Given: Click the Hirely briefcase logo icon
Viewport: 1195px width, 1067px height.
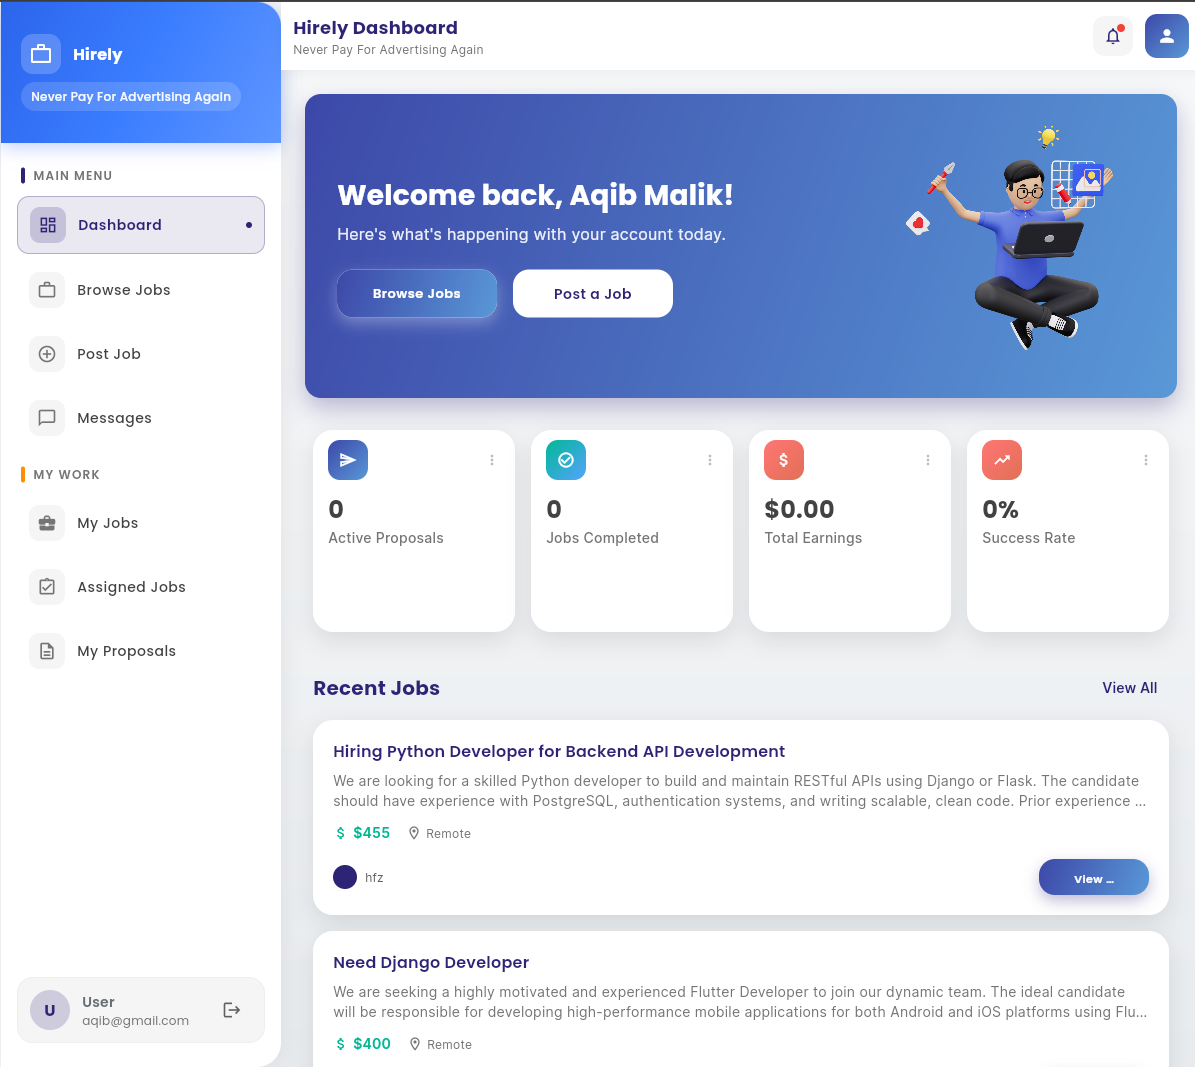Looking at the screenshot, I should pos(41,54).
